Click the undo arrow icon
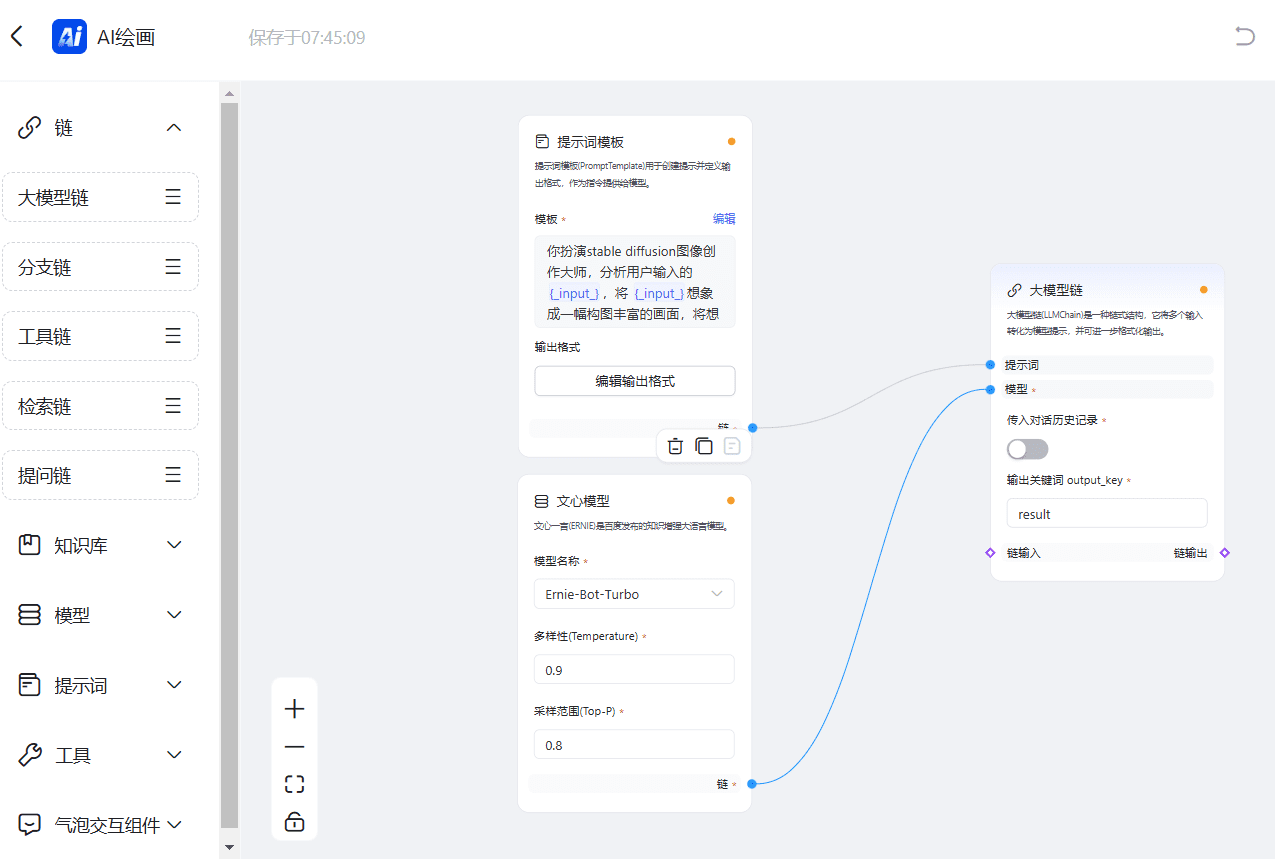Viewport: 1275px width, 859px height. (x=1244, y=37)
